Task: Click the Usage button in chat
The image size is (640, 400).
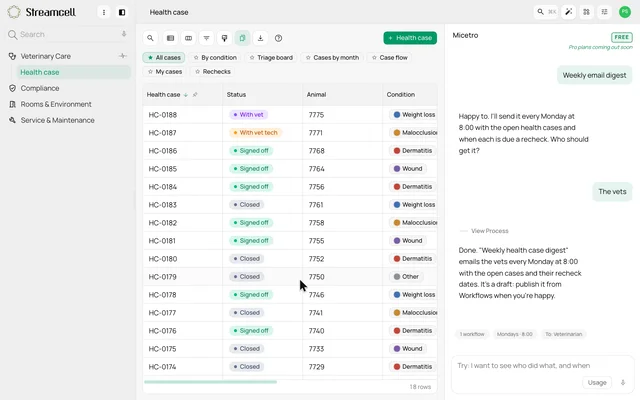Action: tap(597, 382)
